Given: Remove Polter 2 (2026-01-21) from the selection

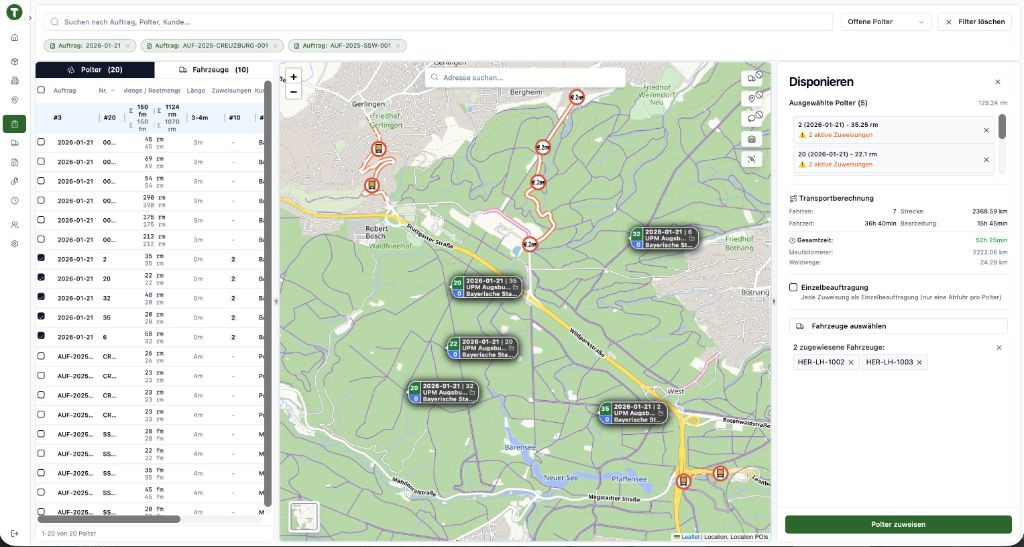Looking at the screenshot, I should coord(986,130).
